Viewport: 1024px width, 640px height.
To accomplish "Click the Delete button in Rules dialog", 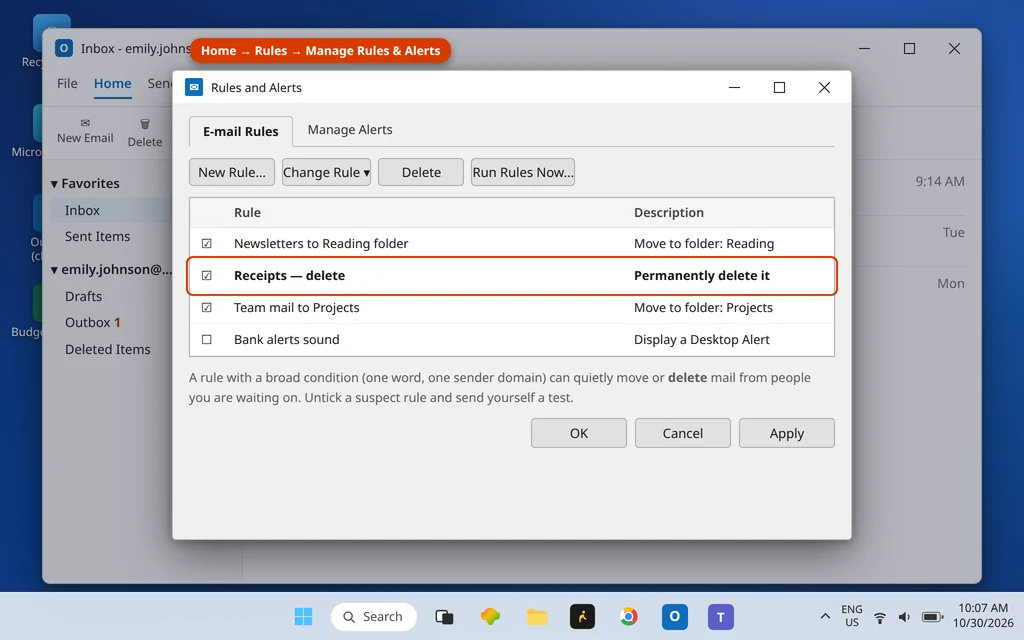I will point(421,172).
